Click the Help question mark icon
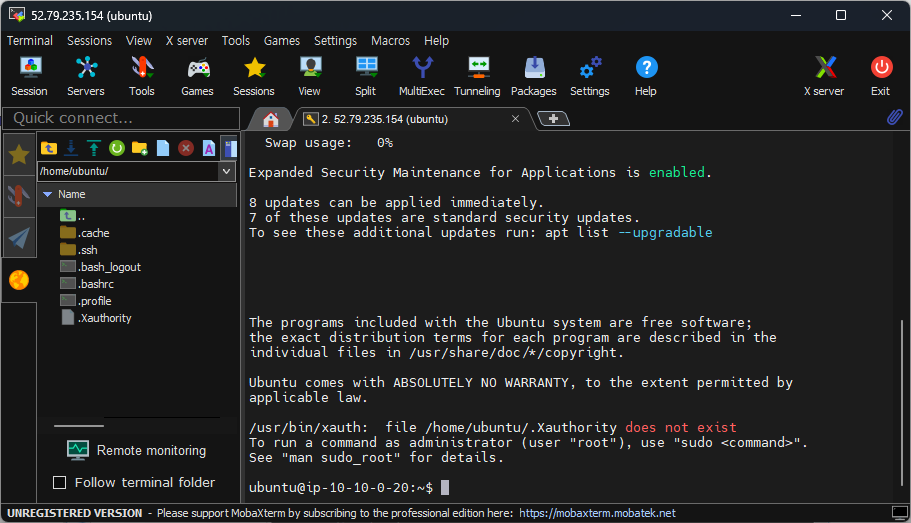This screenshot has height=523, width=911. pos(646,76)
